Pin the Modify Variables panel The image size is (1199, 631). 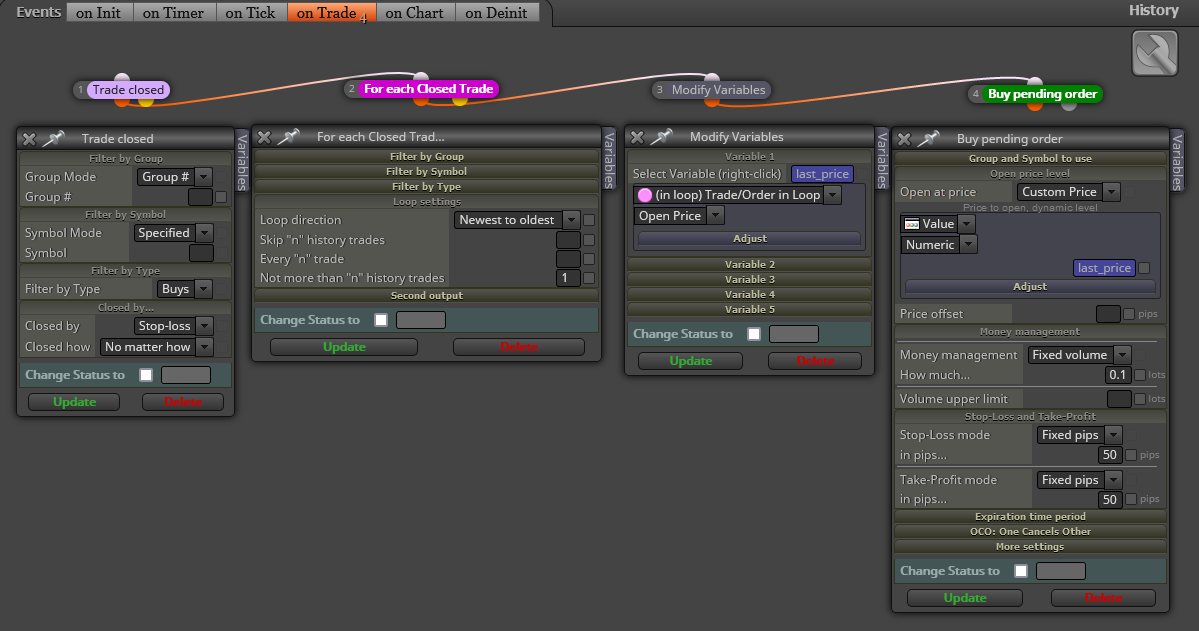[x=661, y=137]
